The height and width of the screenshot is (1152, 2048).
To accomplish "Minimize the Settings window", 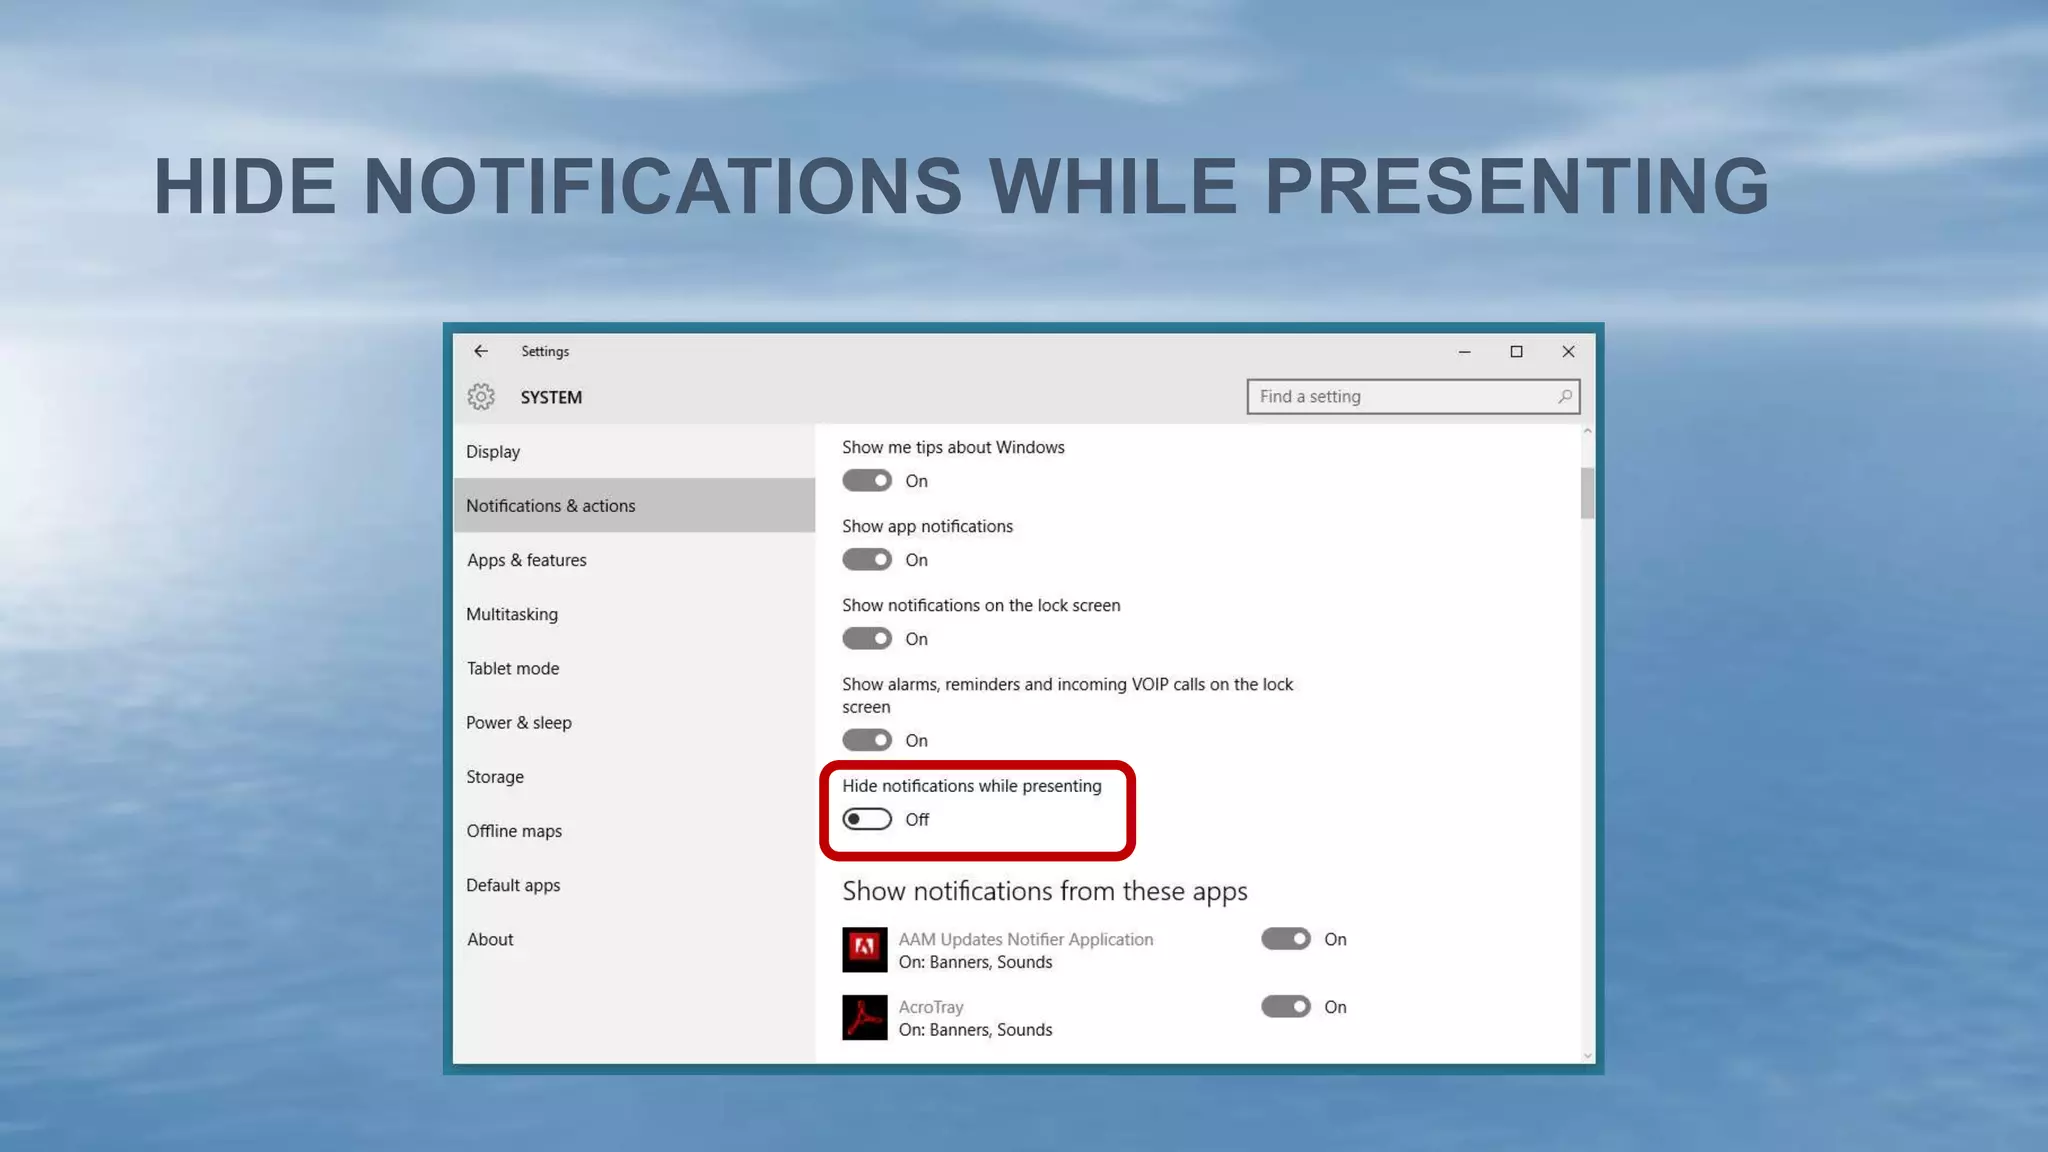I will [x=1464, y=351].
